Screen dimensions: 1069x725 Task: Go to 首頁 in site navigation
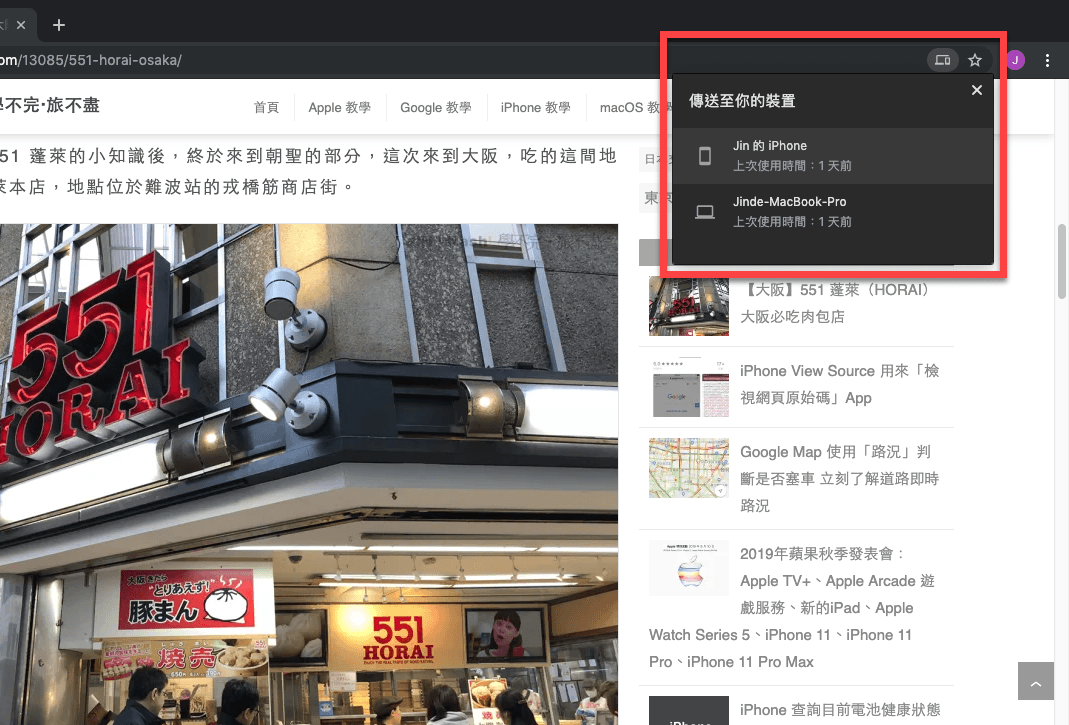point(266,107)
